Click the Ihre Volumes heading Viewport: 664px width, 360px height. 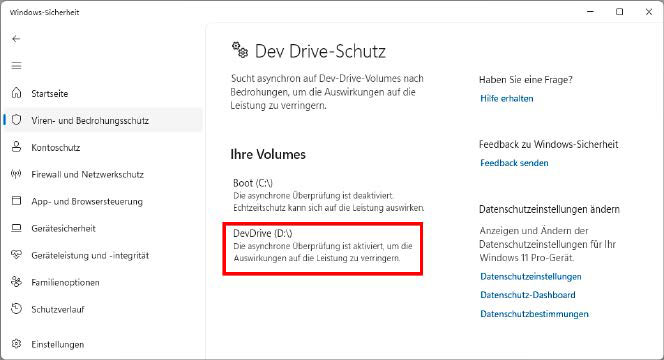click(268, 154)
